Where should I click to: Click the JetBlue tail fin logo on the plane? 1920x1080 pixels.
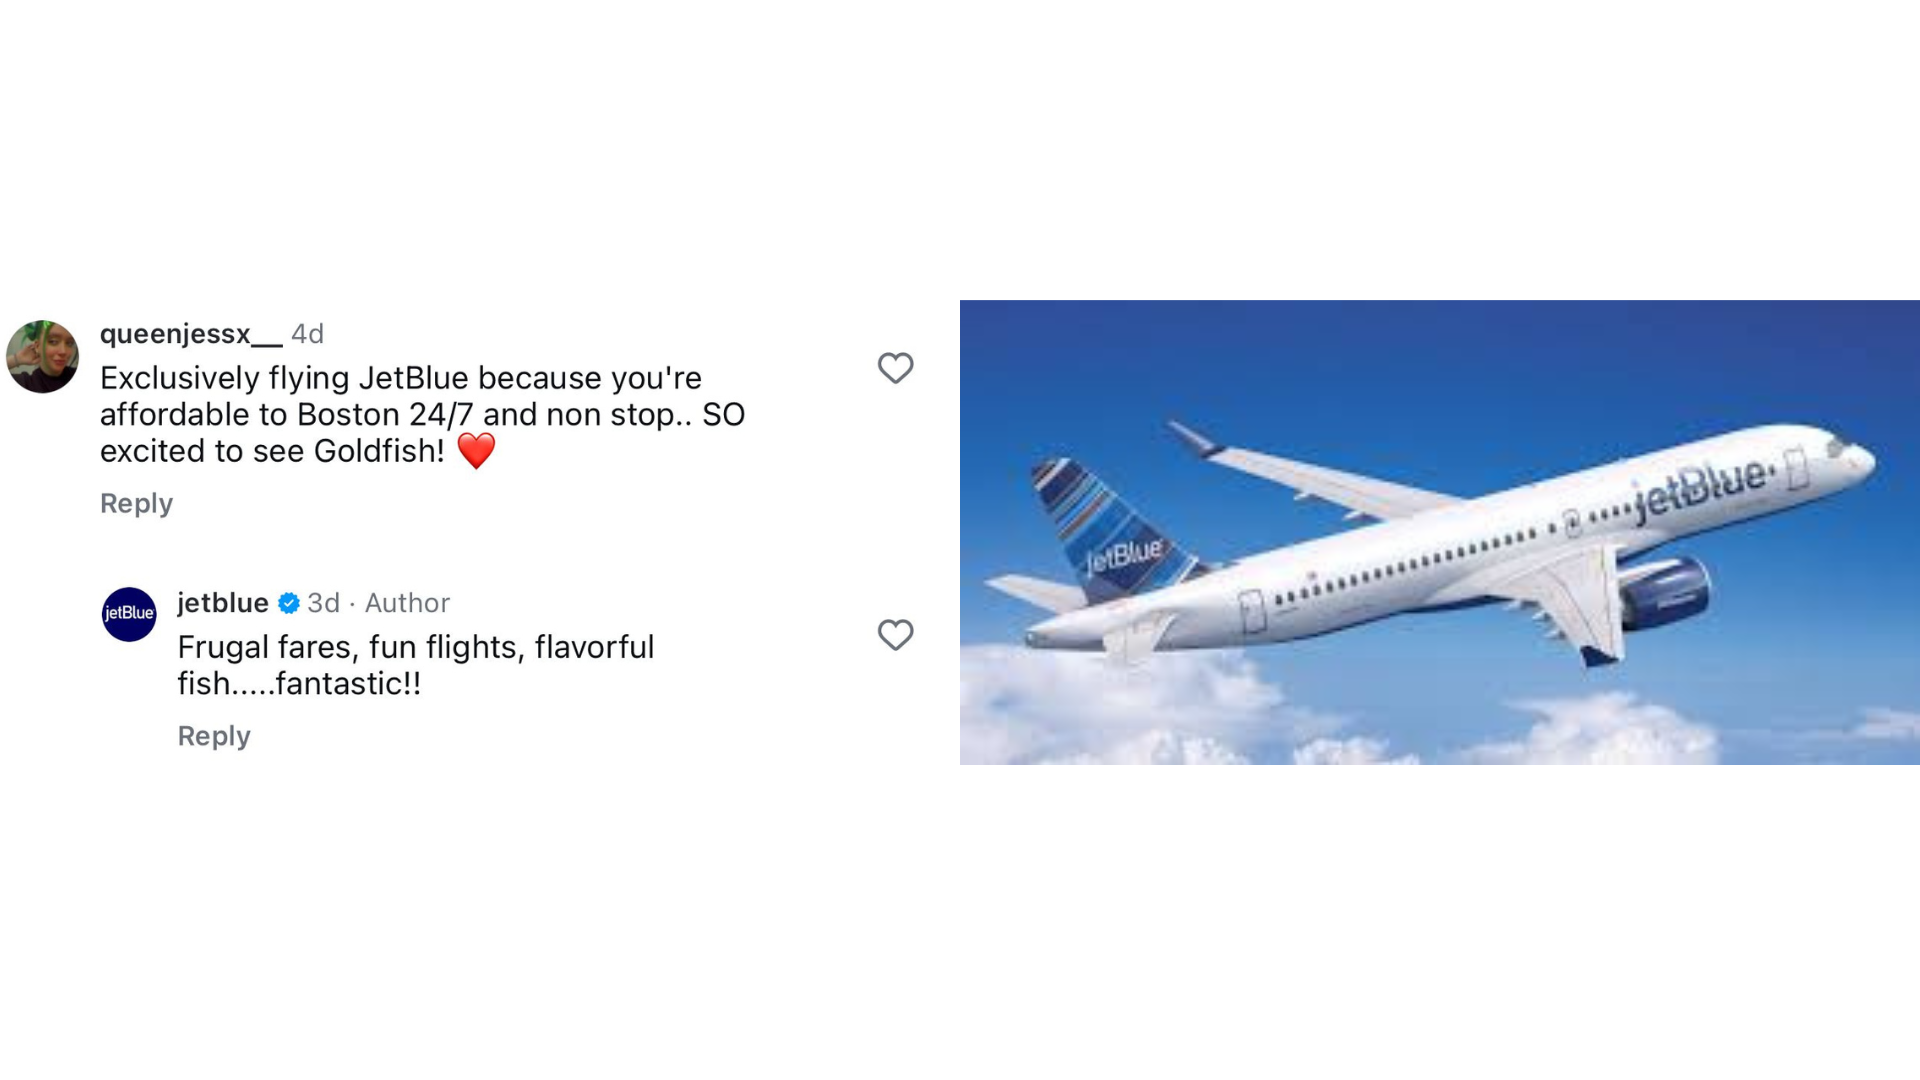click(x=1123, y=554)
